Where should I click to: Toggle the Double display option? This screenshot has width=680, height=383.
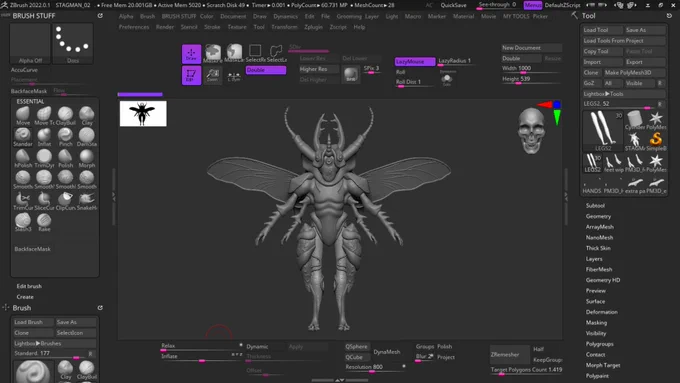(266, 70)
